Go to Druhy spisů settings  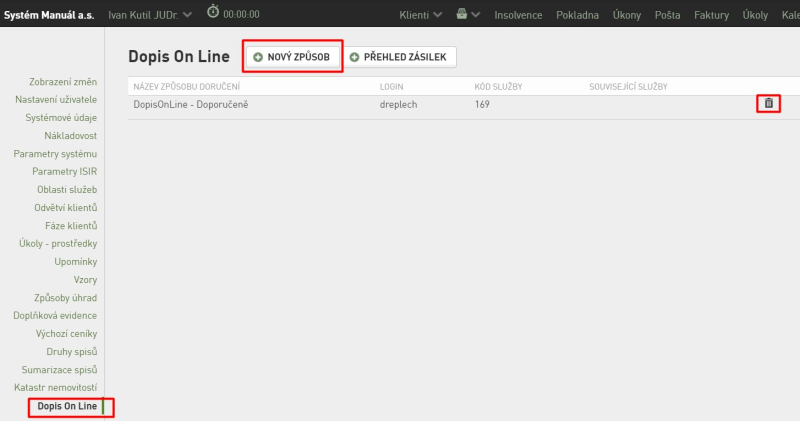point(71,352)
